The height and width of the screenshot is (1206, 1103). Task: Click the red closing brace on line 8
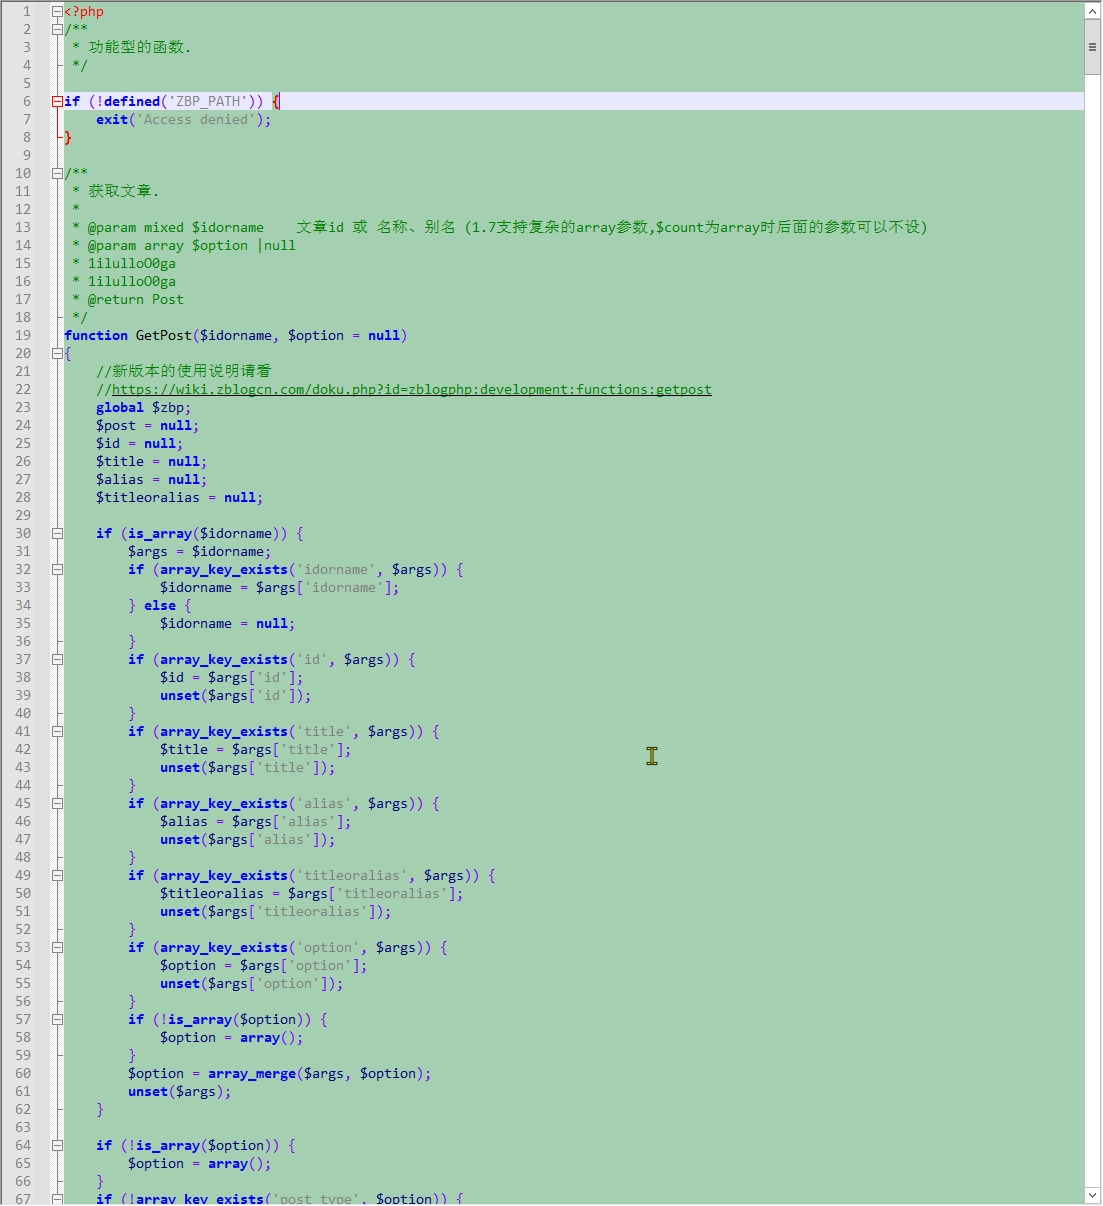click(x=68, y=137)
